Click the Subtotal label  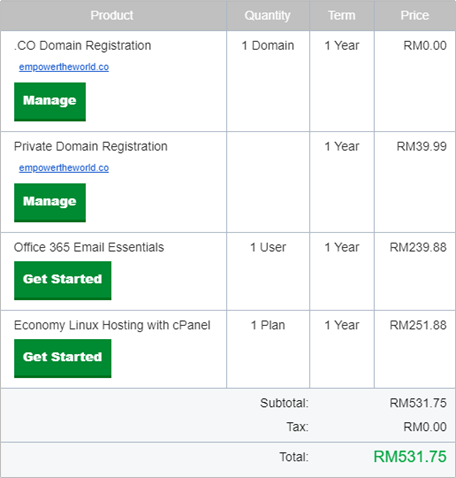click(x=284, y=403)
